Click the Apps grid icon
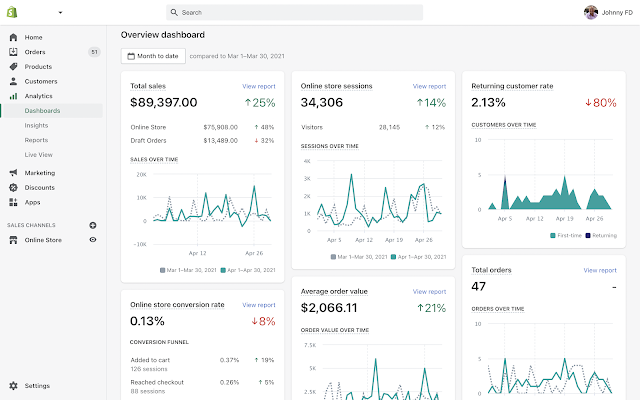The height and width of the screenshot is (400, 640). click(x=13, y=202)
